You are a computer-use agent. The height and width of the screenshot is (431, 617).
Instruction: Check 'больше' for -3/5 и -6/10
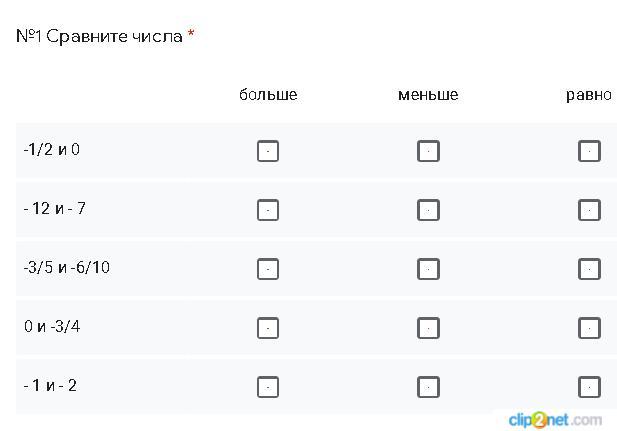click(268, 269)
